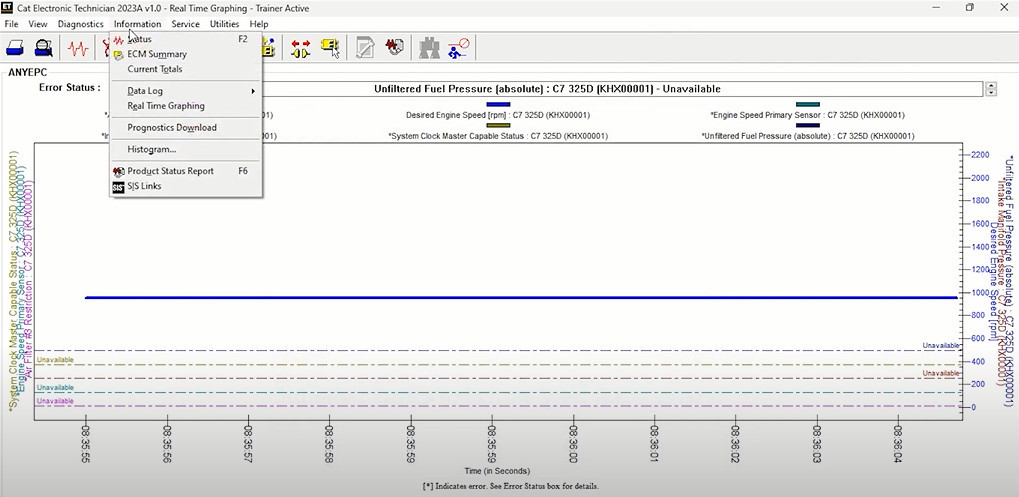Open the Utilities menu
1019x497 pixels.
tap(224, 24)
